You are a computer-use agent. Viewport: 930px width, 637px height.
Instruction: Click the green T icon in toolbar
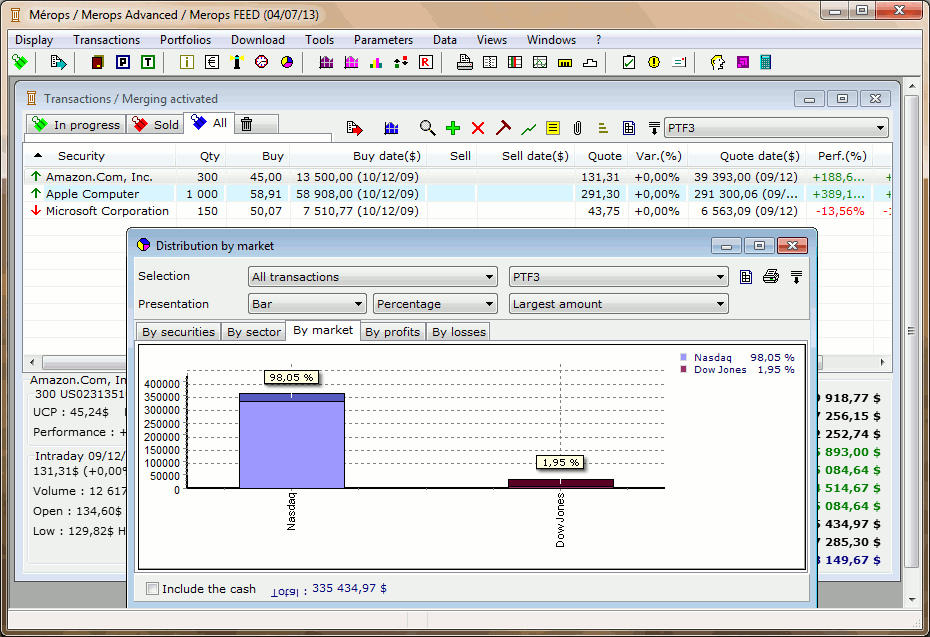click(x=148, y=62)
